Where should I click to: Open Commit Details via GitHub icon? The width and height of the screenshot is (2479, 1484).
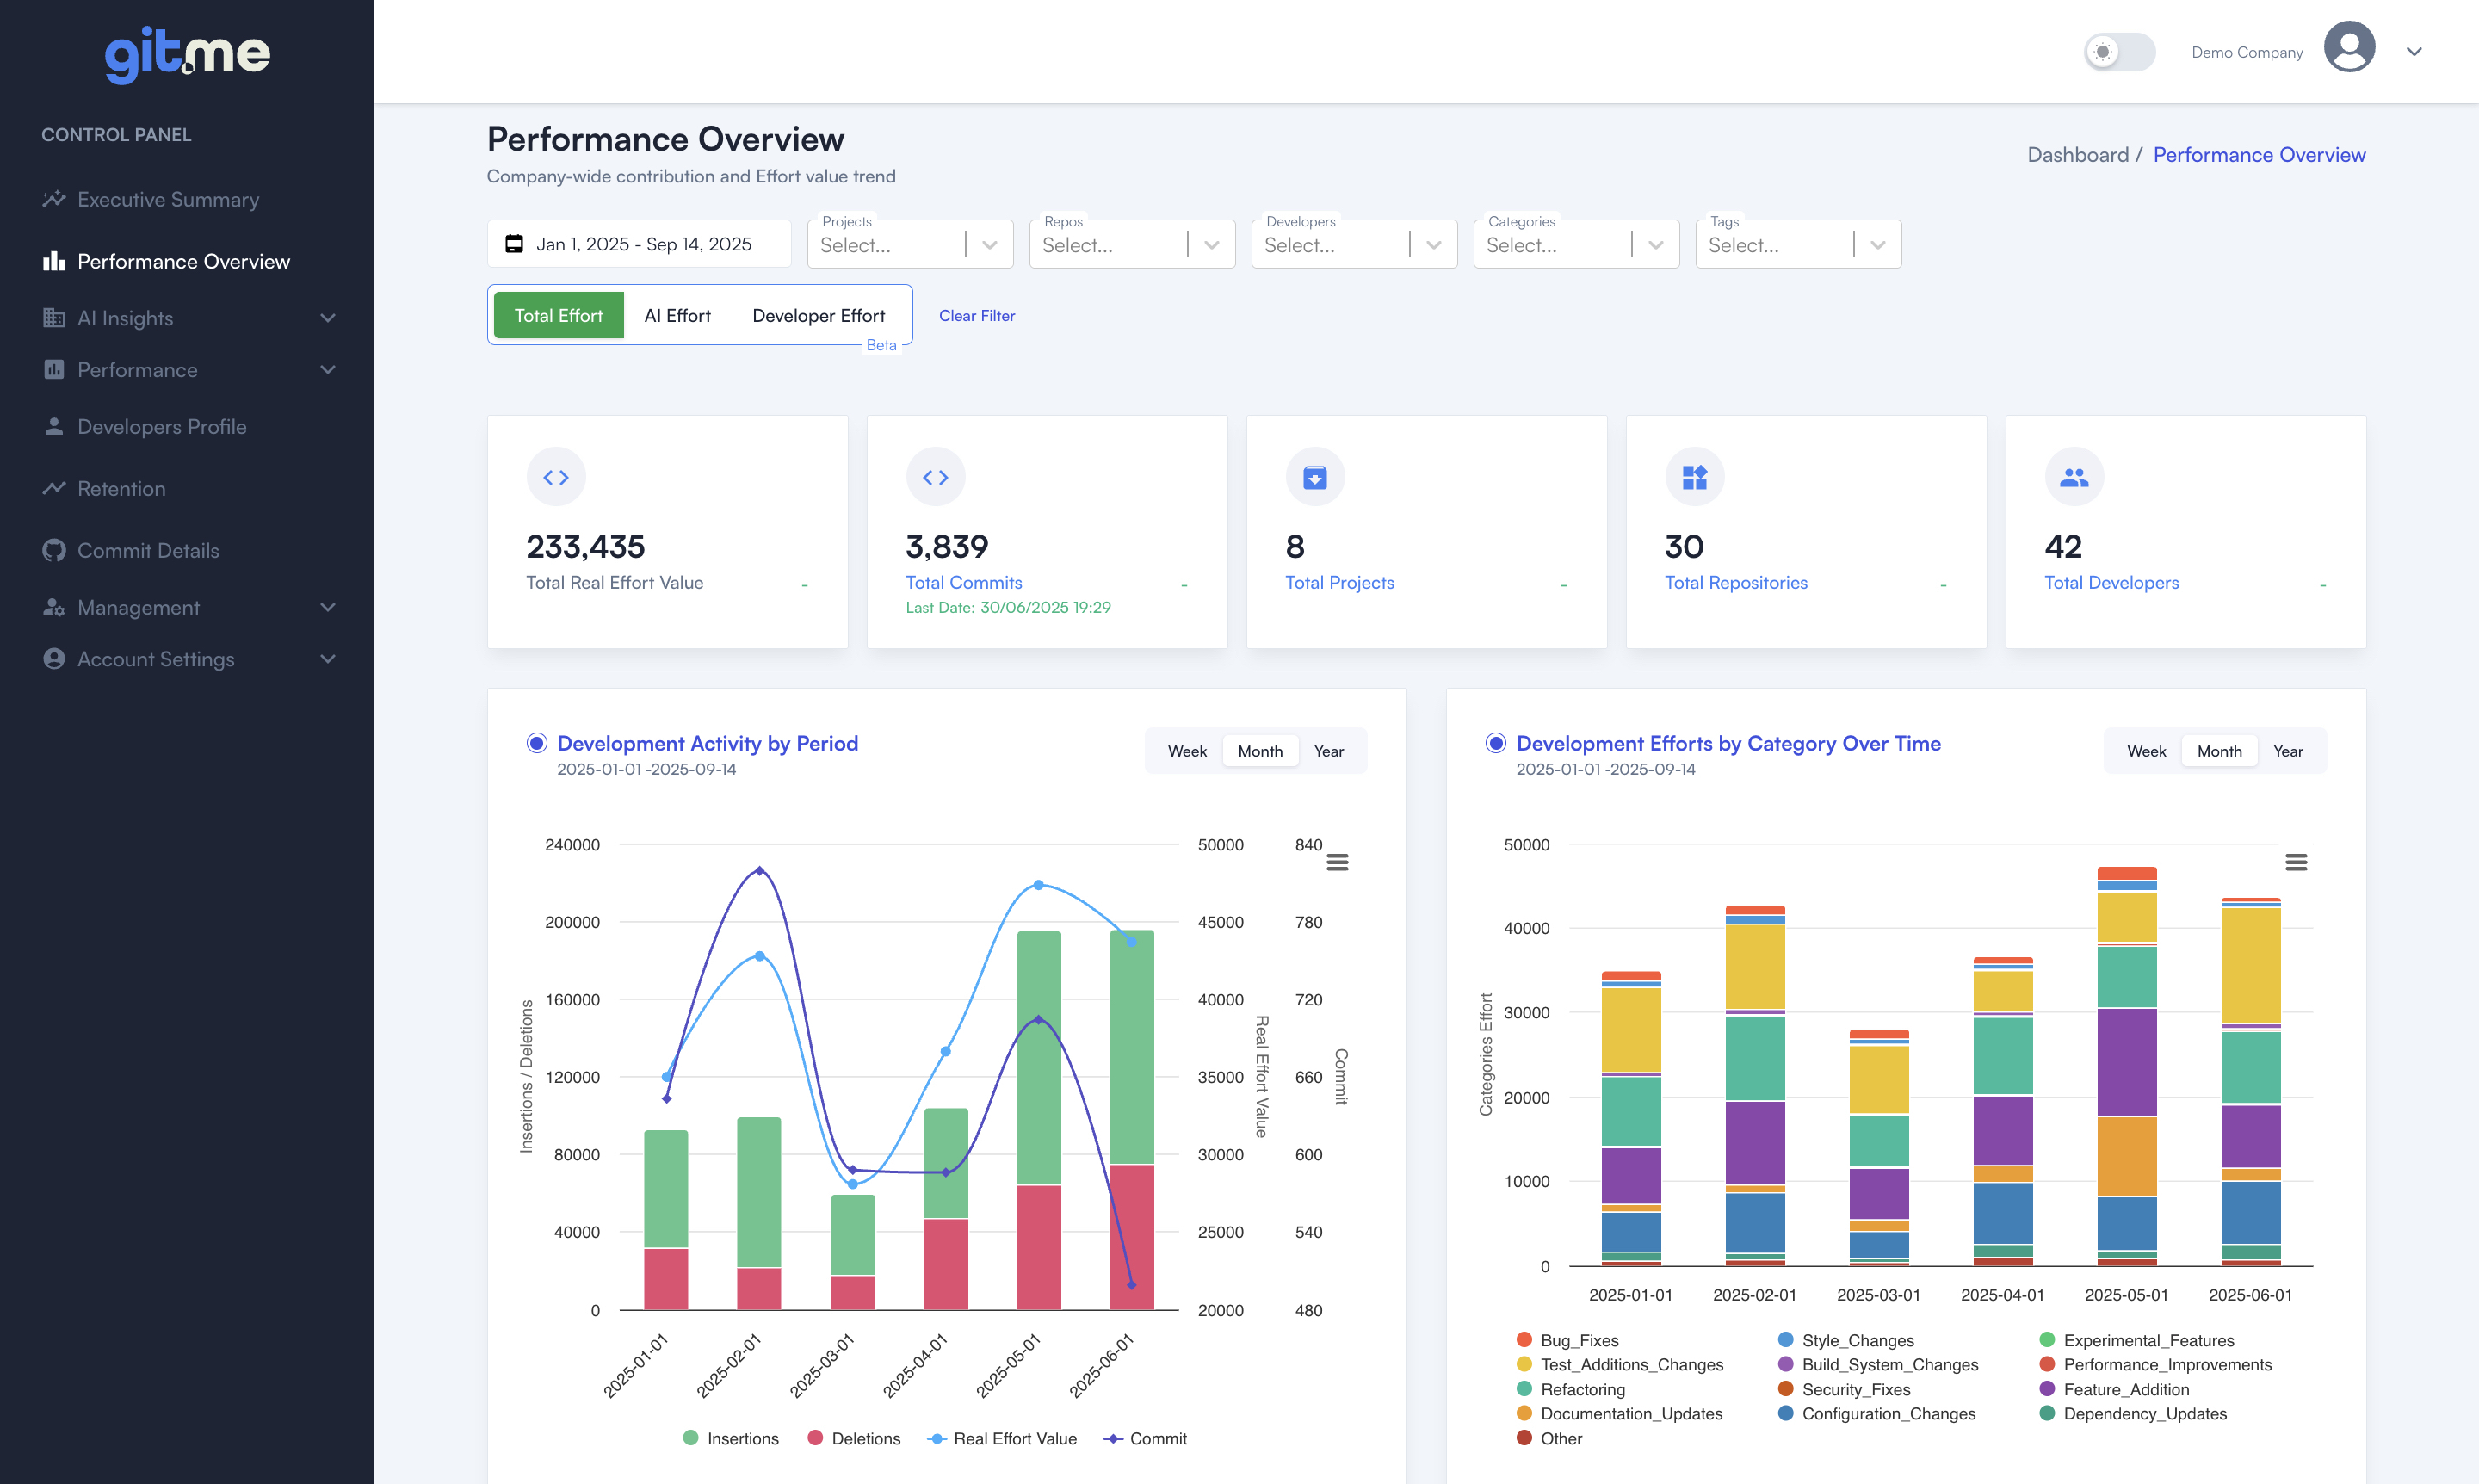pos(55,550)
